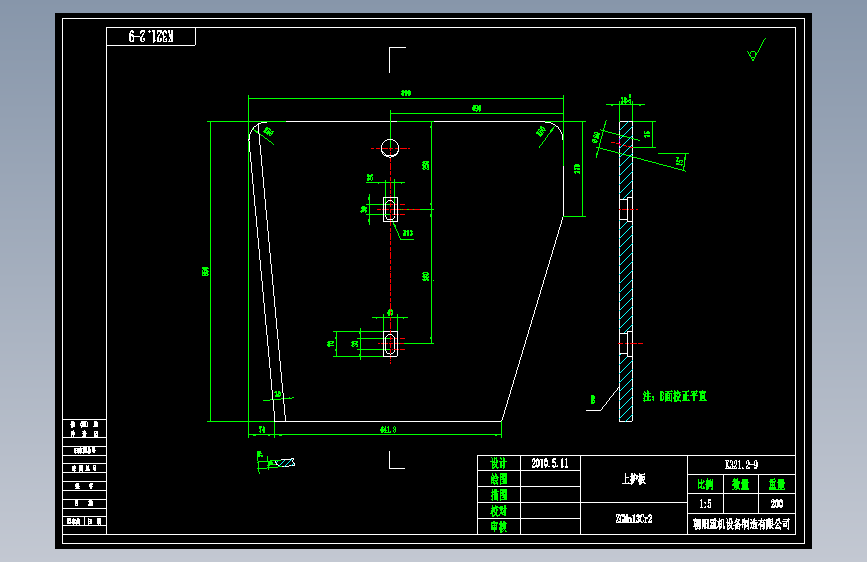Select the cyan hatched section side view
The height and width of the screenshot is (562, 867).
(x=626, y=271)
